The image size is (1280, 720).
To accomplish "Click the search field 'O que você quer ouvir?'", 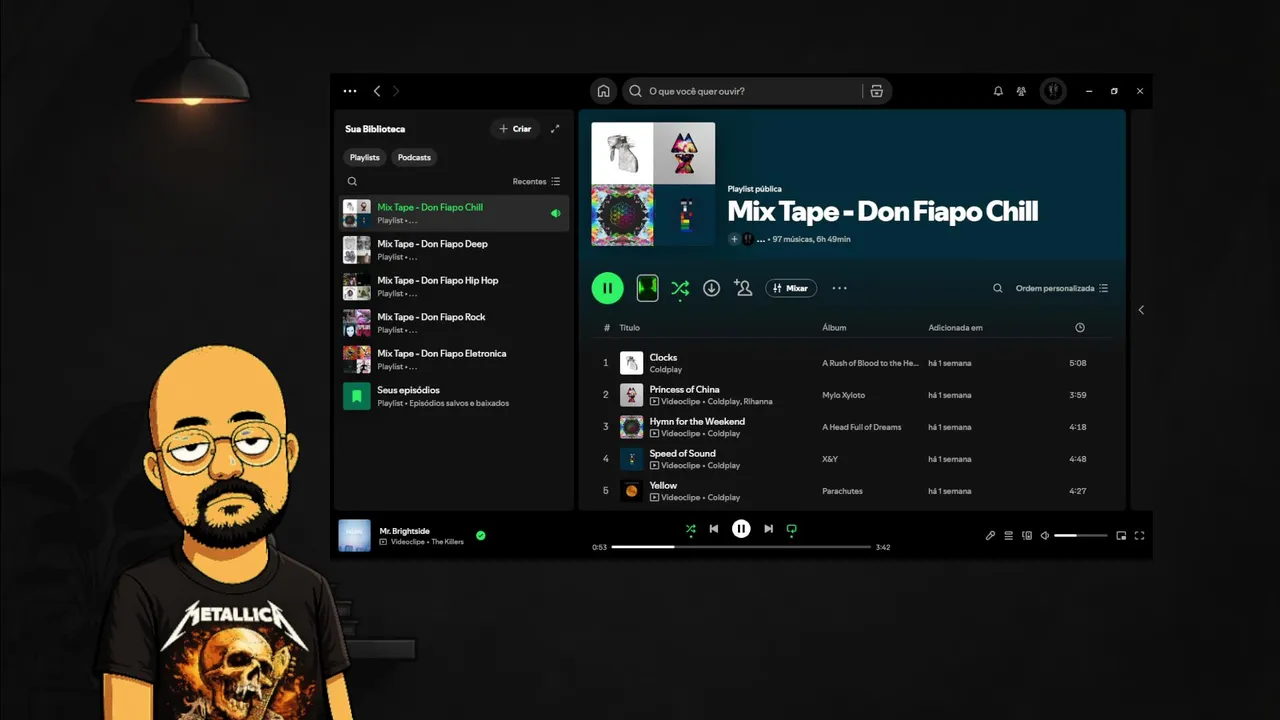I will [x=742, y=91].
